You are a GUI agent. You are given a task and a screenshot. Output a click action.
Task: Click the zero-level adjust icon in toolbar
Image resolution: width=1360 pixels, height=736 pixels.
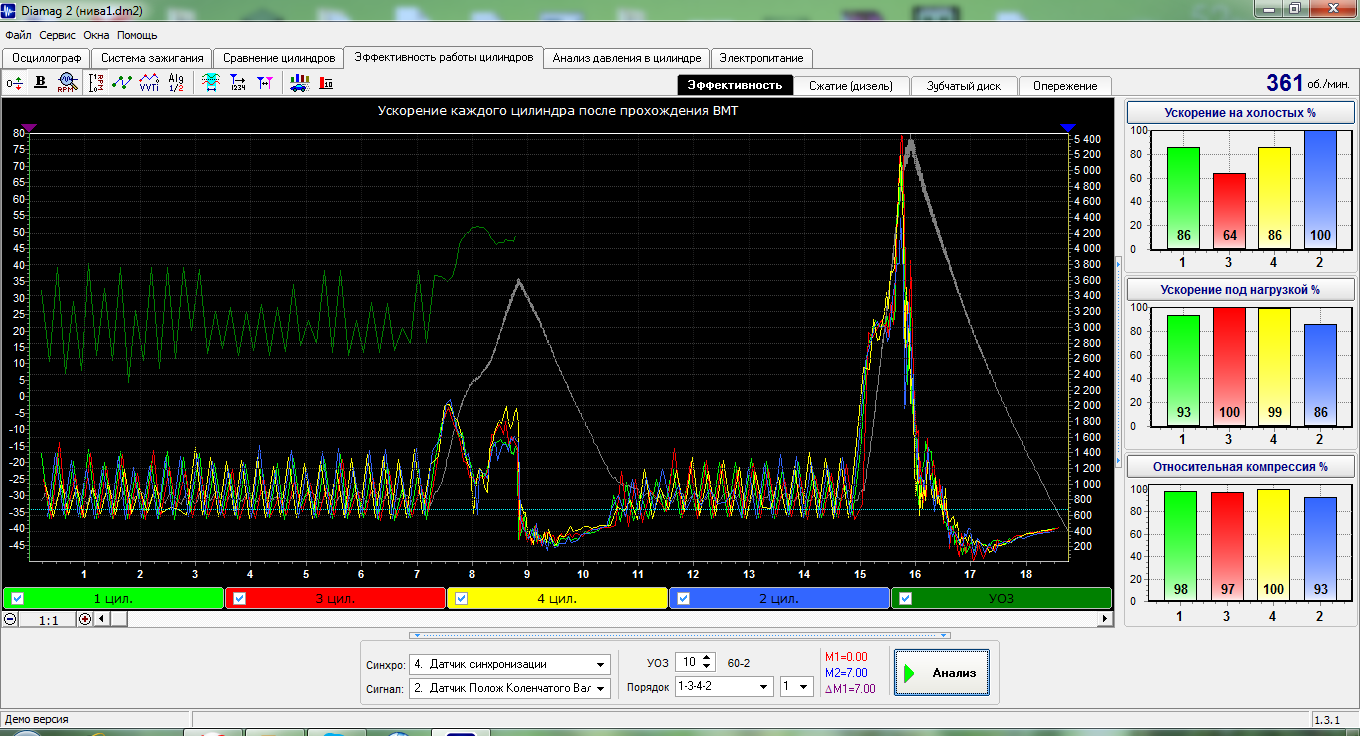[15, 83]
